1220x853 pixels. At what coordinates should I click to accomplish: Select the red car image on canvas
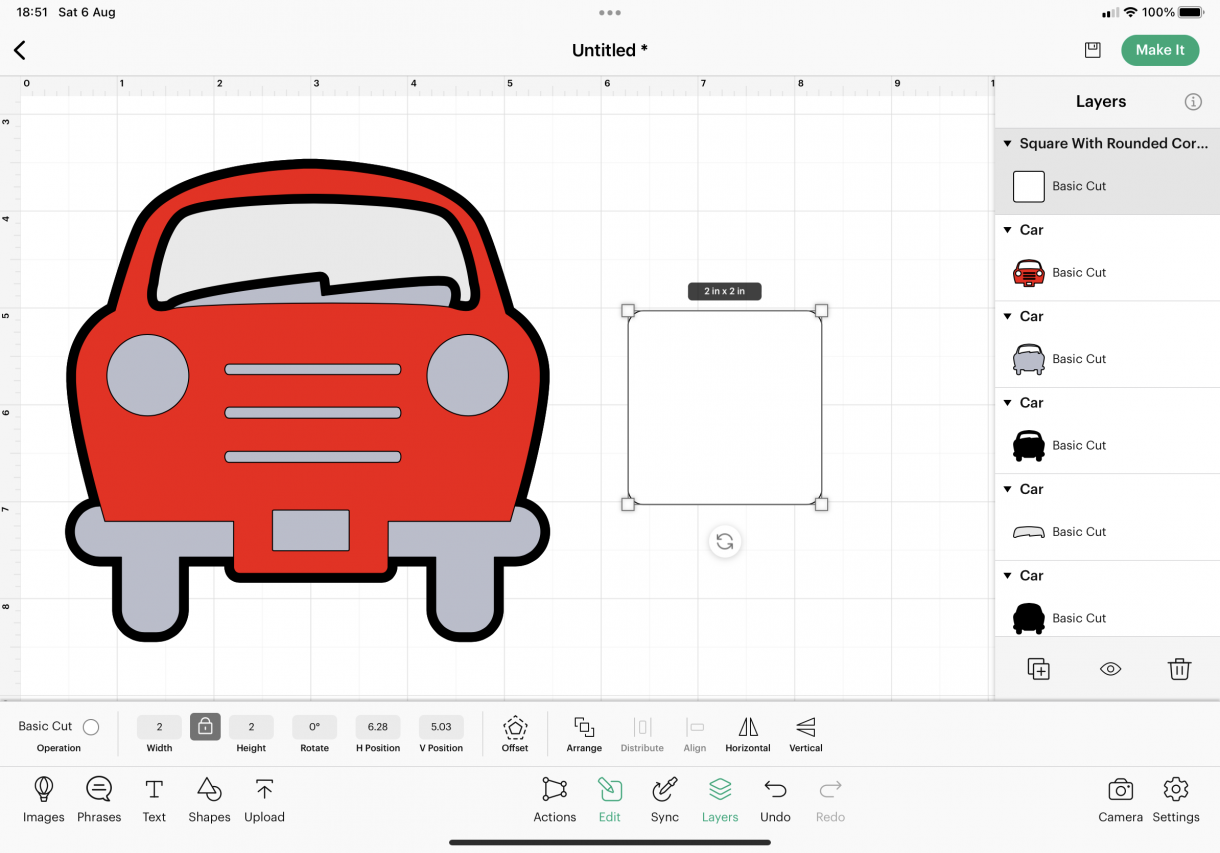click(308, 400)
